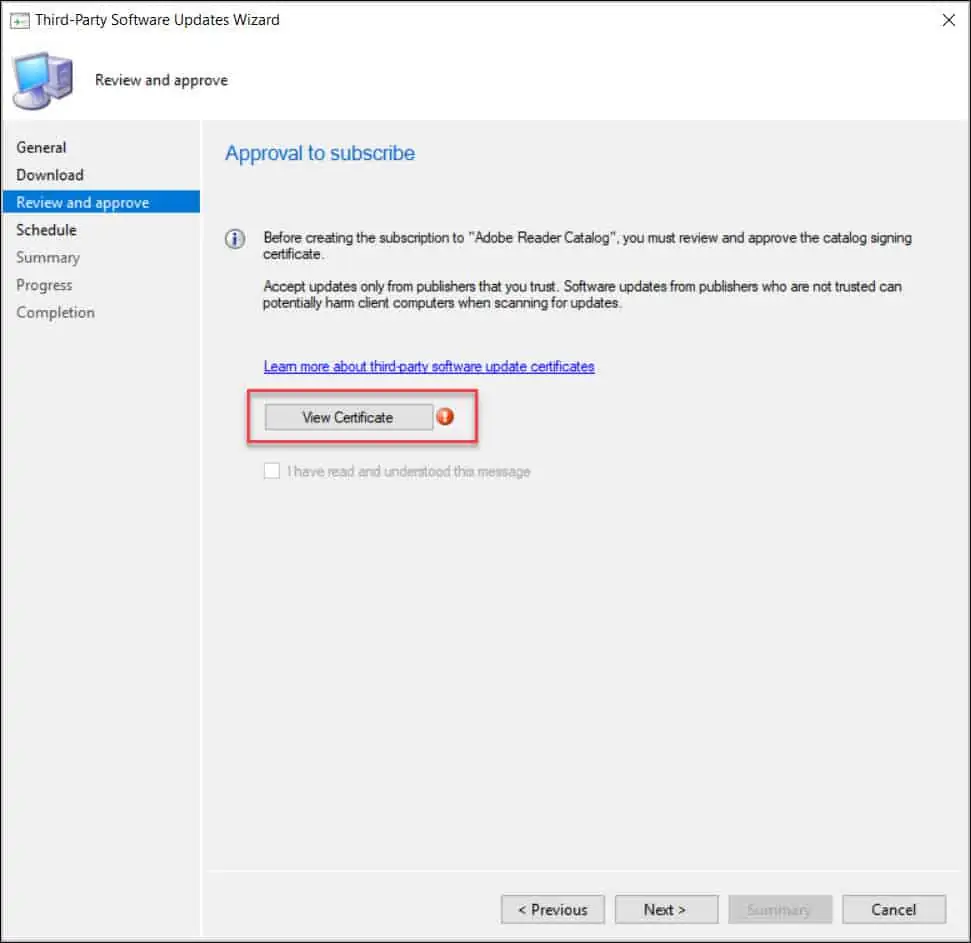
Task: Click the red warning icon beside View Certificate
Action: [445, 417]
